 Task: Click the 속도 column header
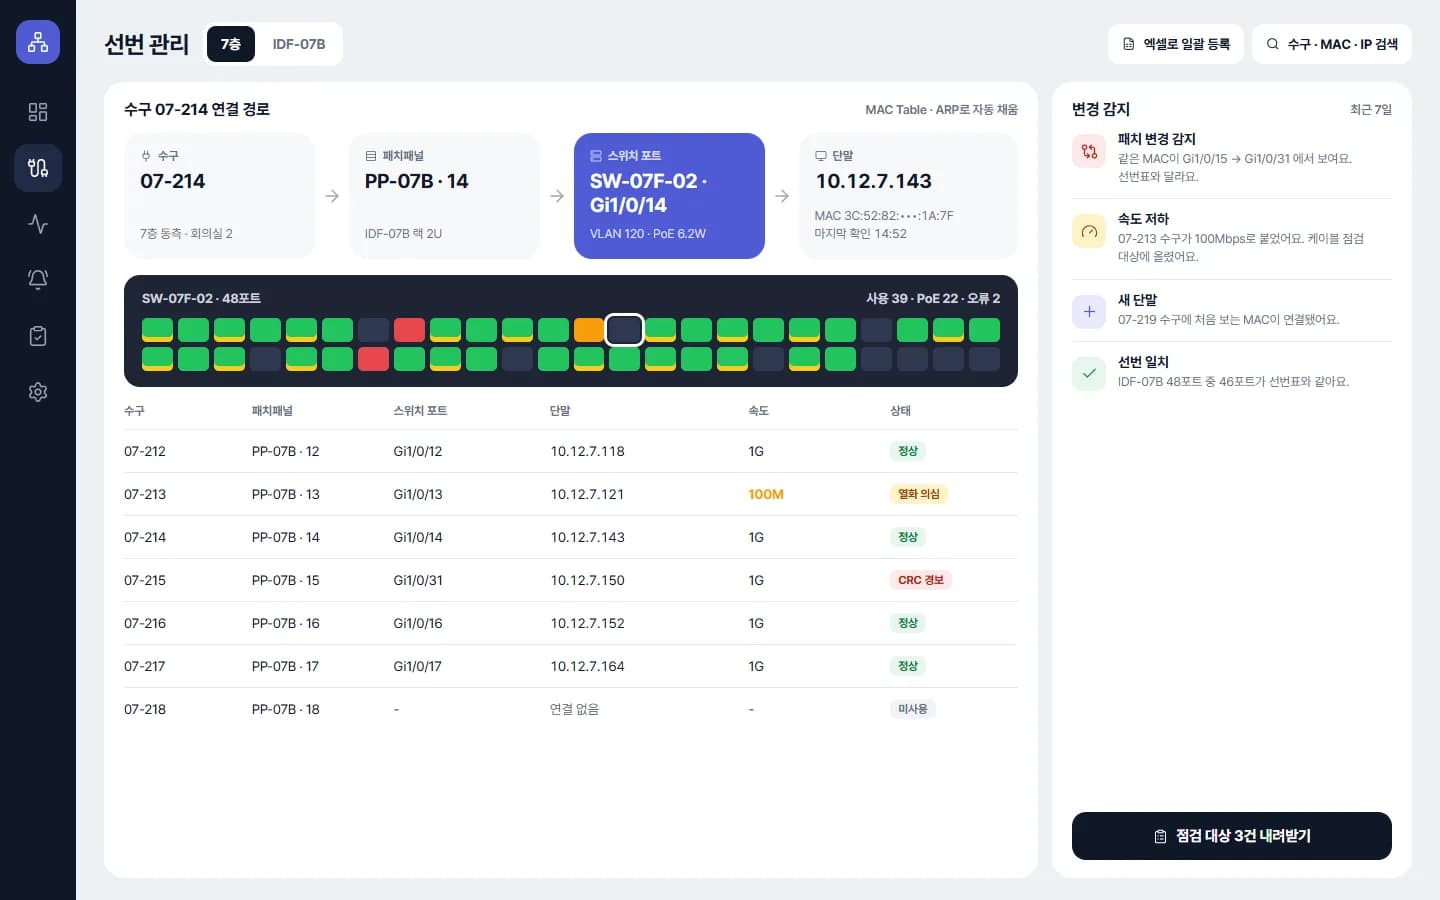coord(758,411)
